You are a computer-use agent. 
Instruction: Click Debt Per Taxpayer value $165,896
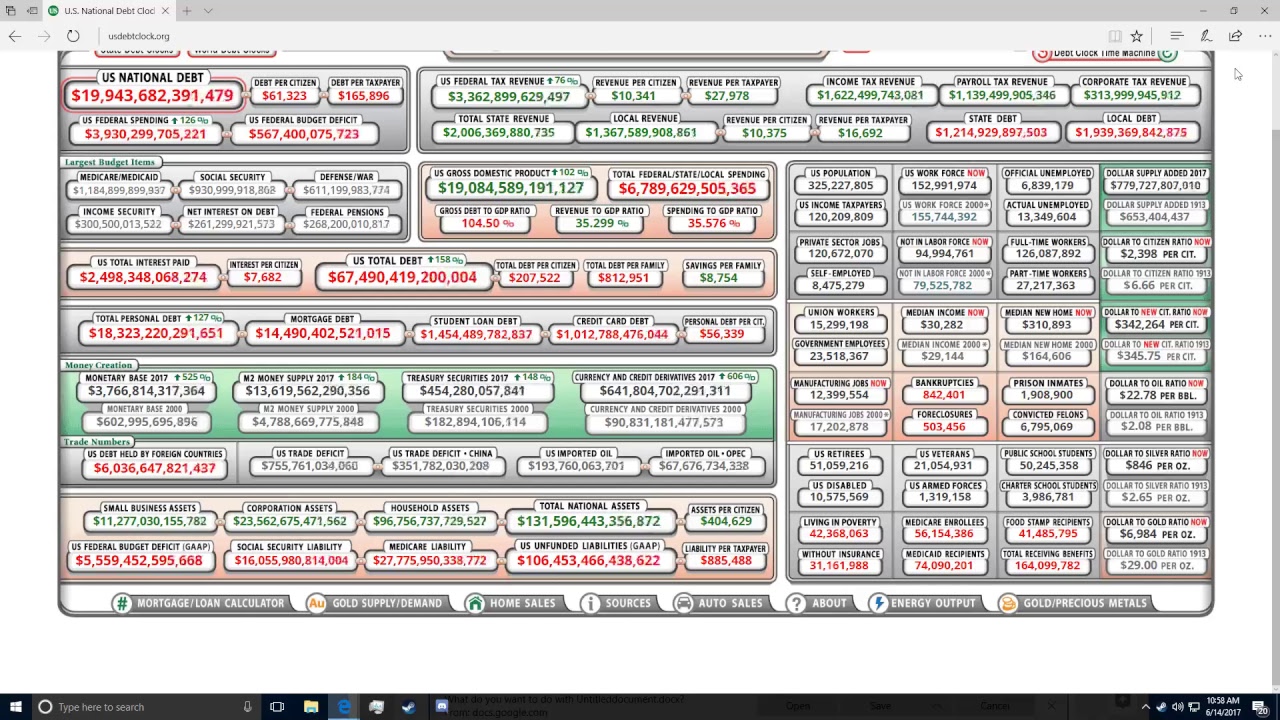(363, 96)
